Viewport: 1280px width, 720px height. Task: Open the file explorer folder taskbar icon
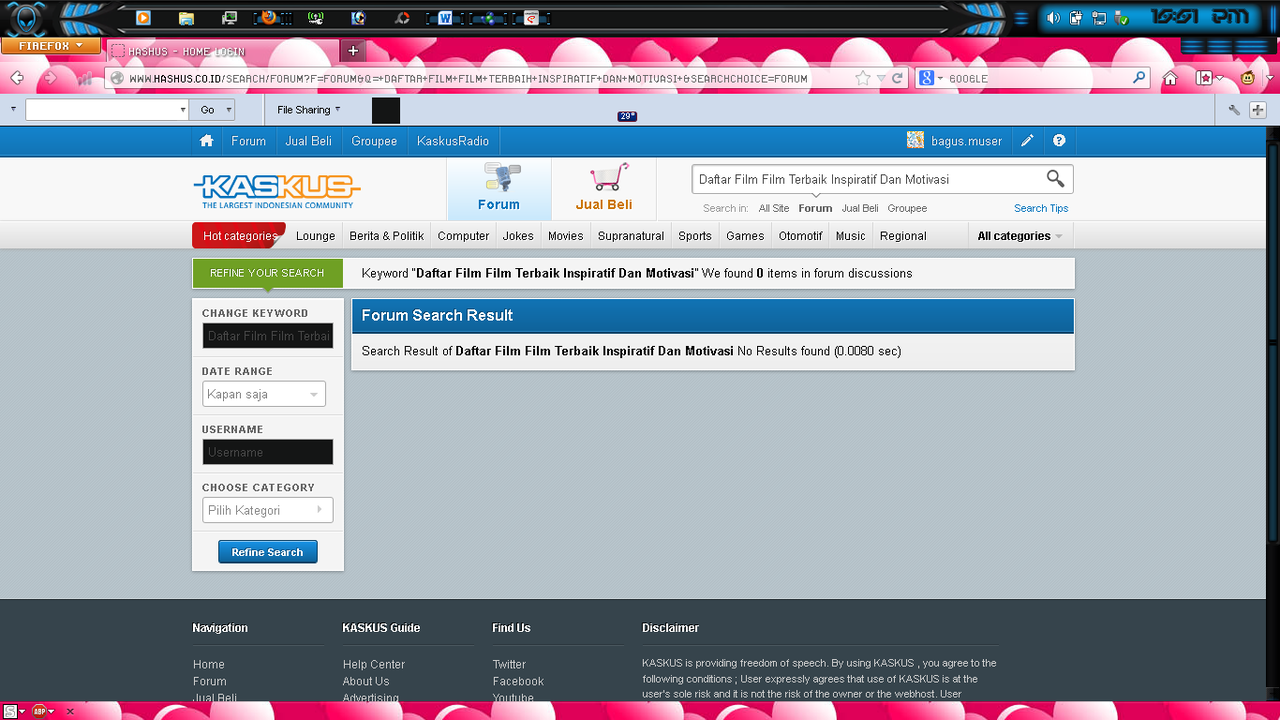pyautogui.click(x=186, y=18)
